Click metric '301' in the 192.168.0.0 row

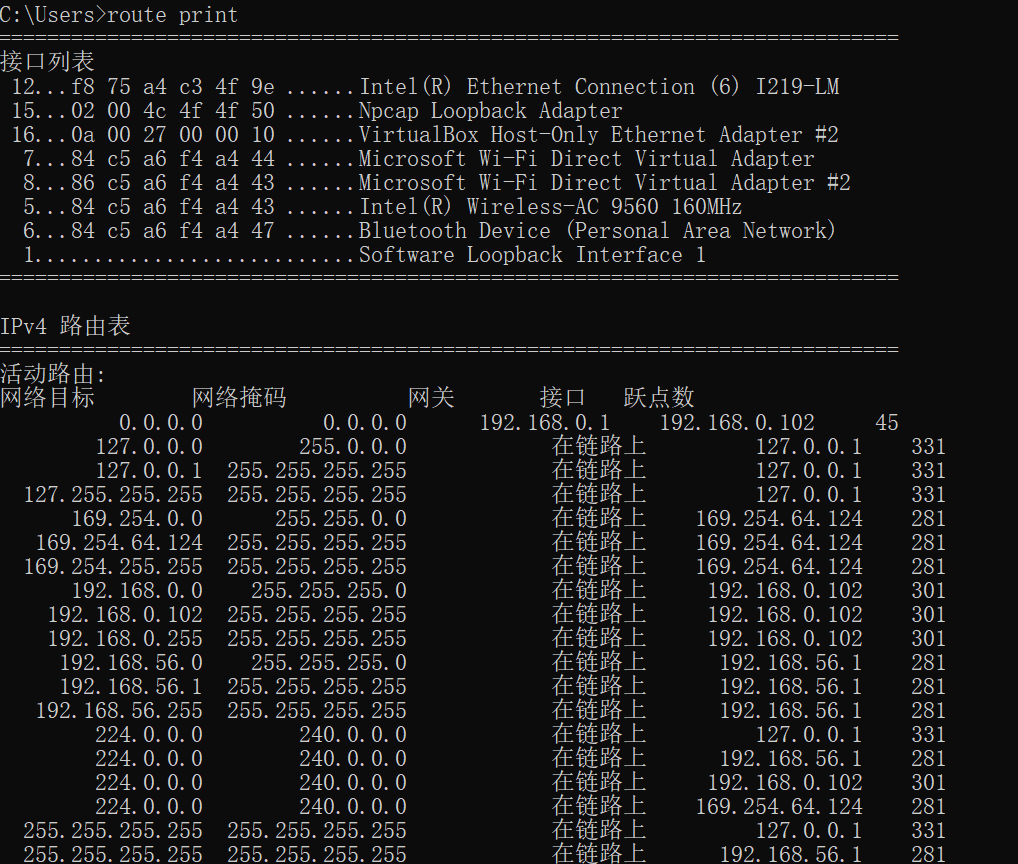[x=928, y=591]
